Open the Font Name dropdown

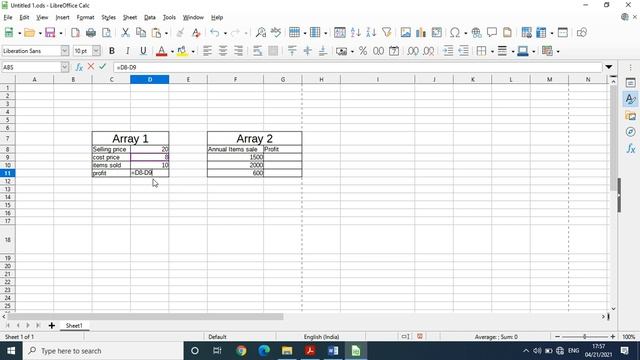pyautogui.click(x=64, y=51)
